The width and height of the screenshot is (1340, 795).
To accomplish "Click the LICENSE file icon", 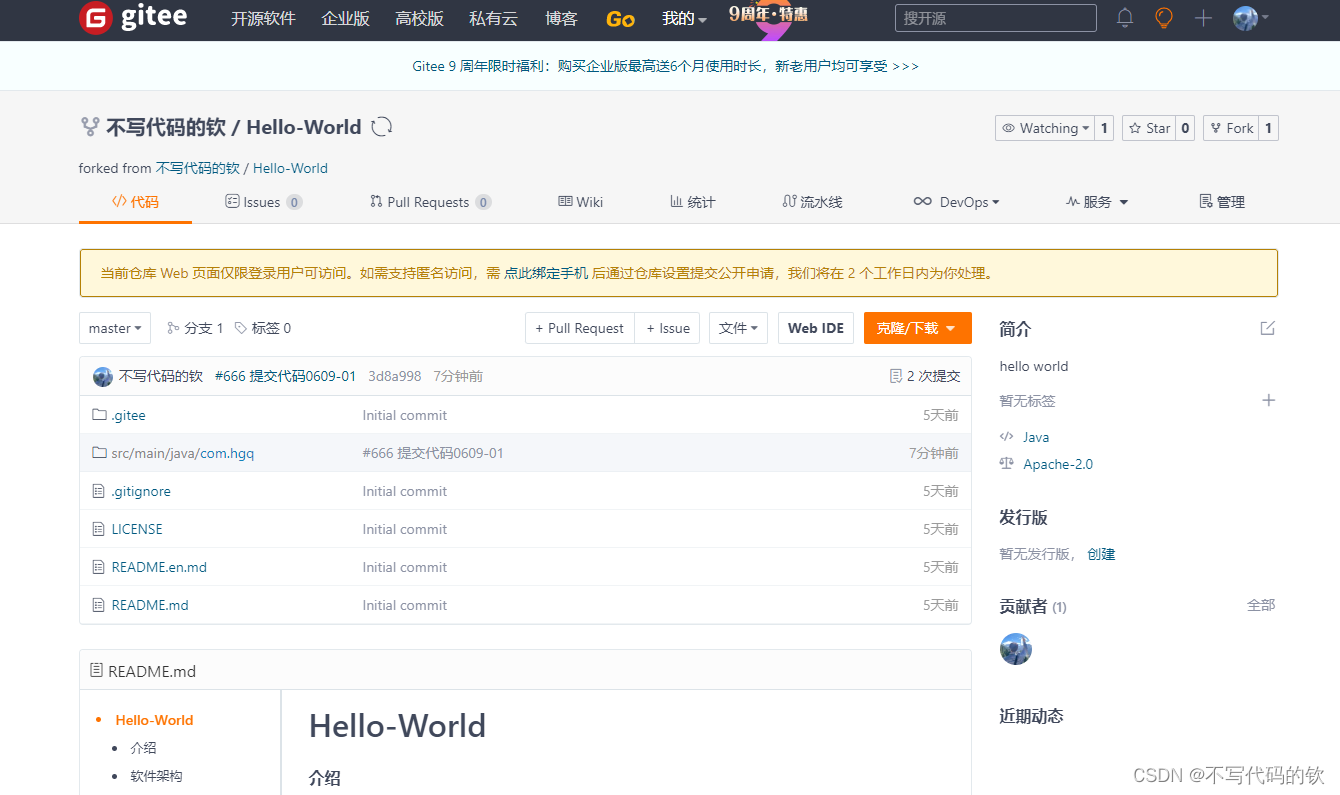I will click(98, 529).
